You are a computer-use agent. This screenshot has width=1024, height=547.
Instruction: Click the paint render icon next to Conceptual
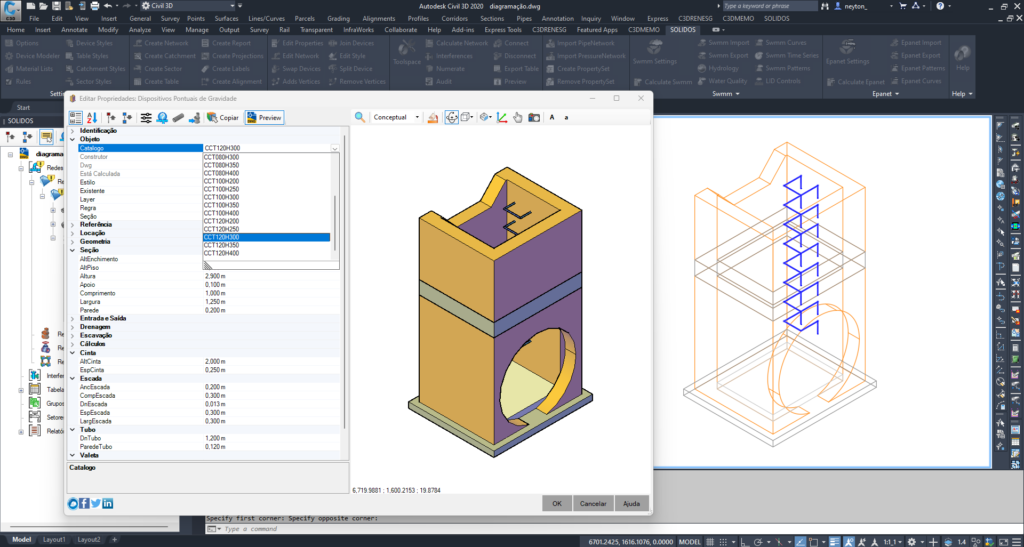click(432, 117)
